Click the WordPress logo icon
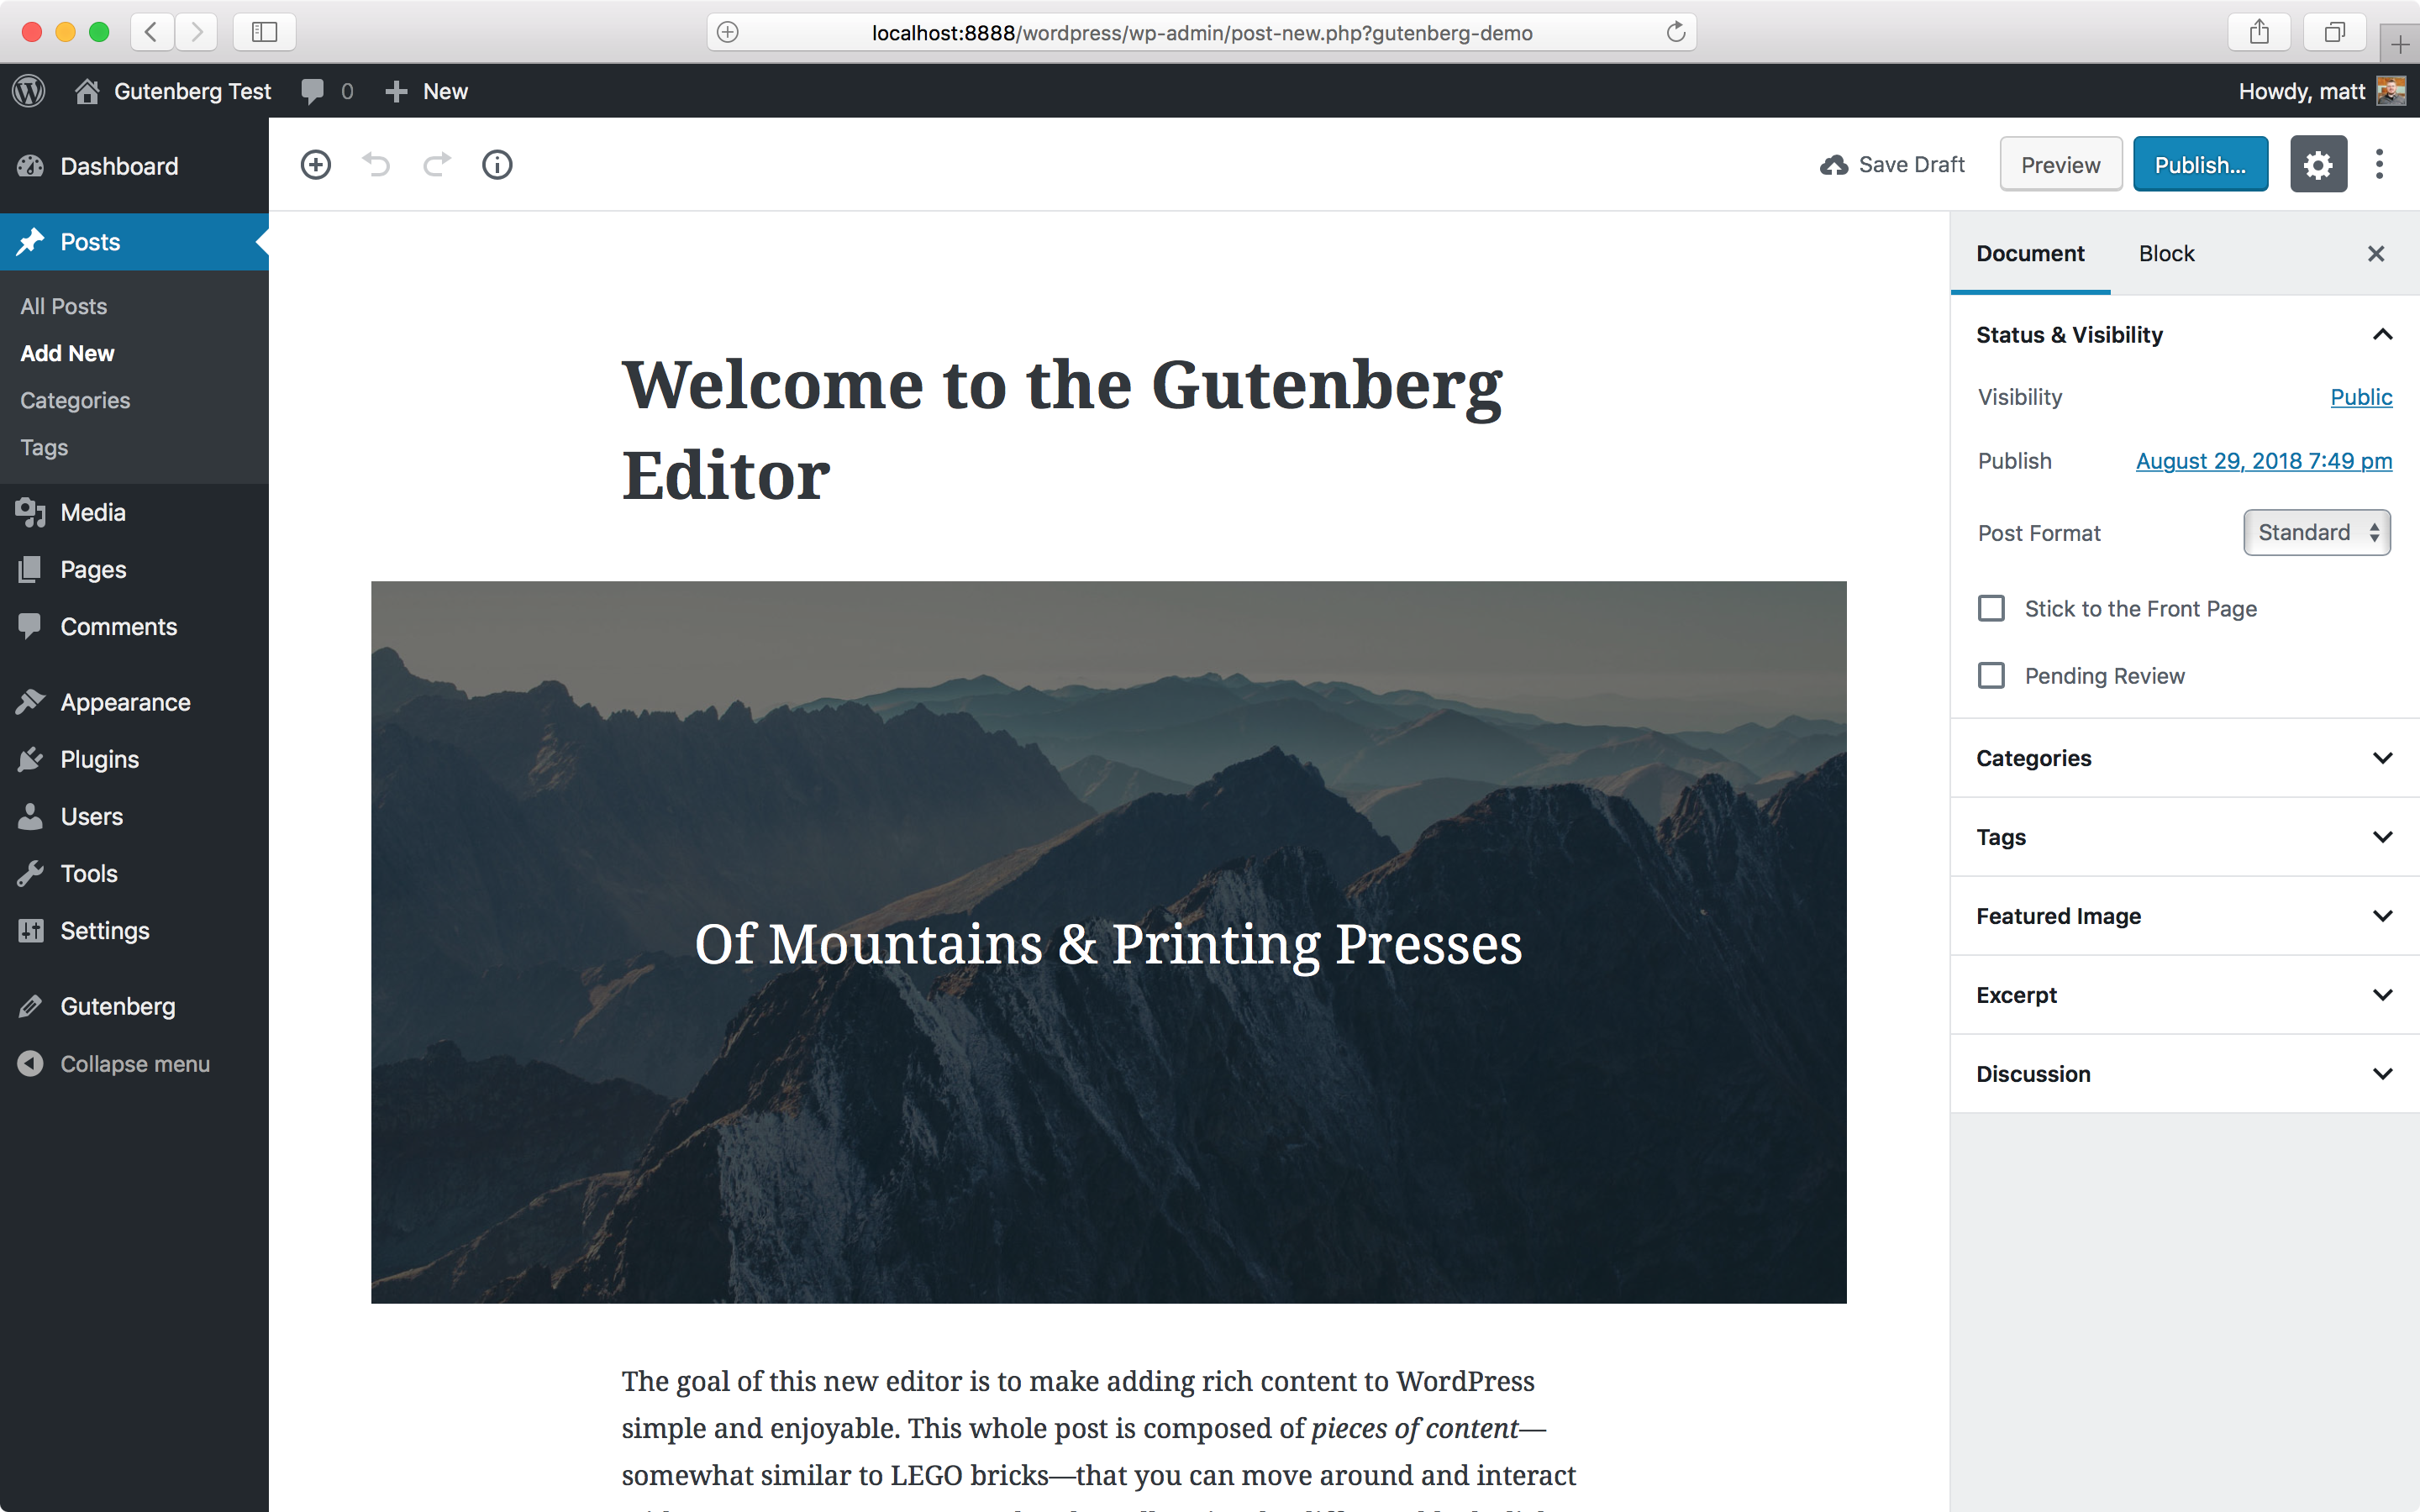The image size is (2420, 1512). coord(33,91)
